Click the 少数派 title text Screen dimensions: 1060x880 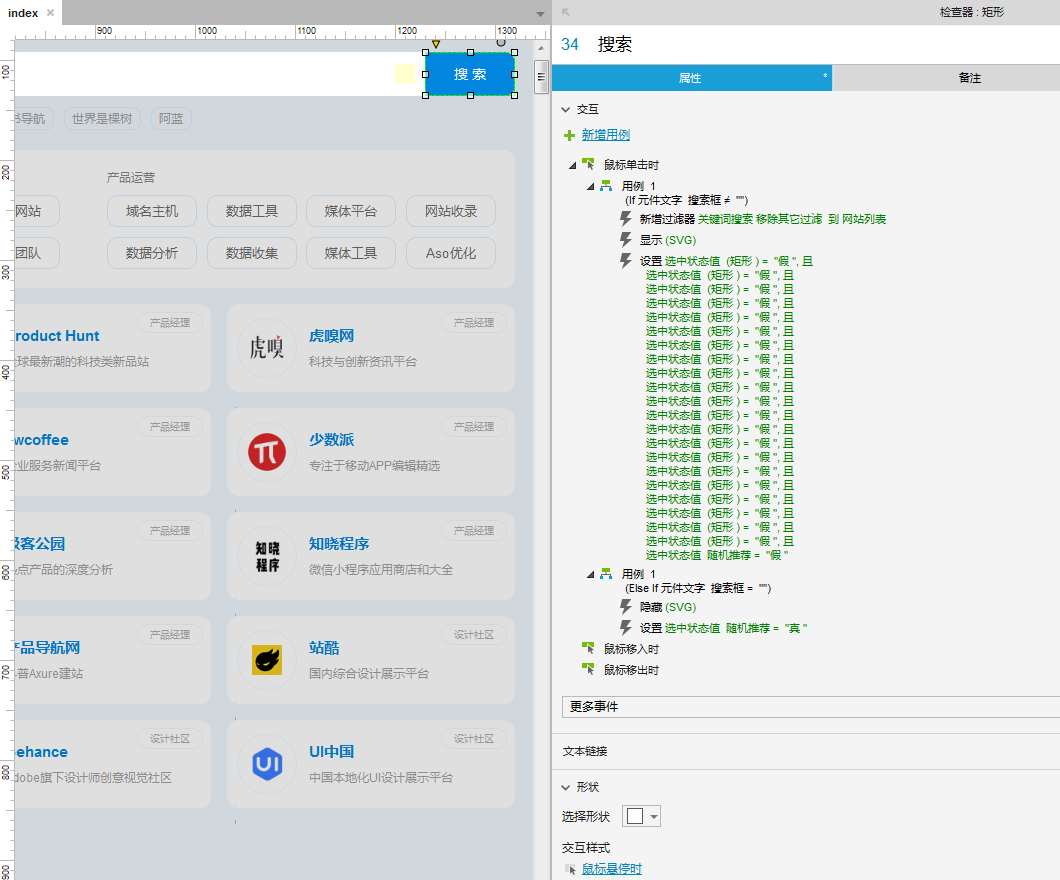[x=331, y=440]
